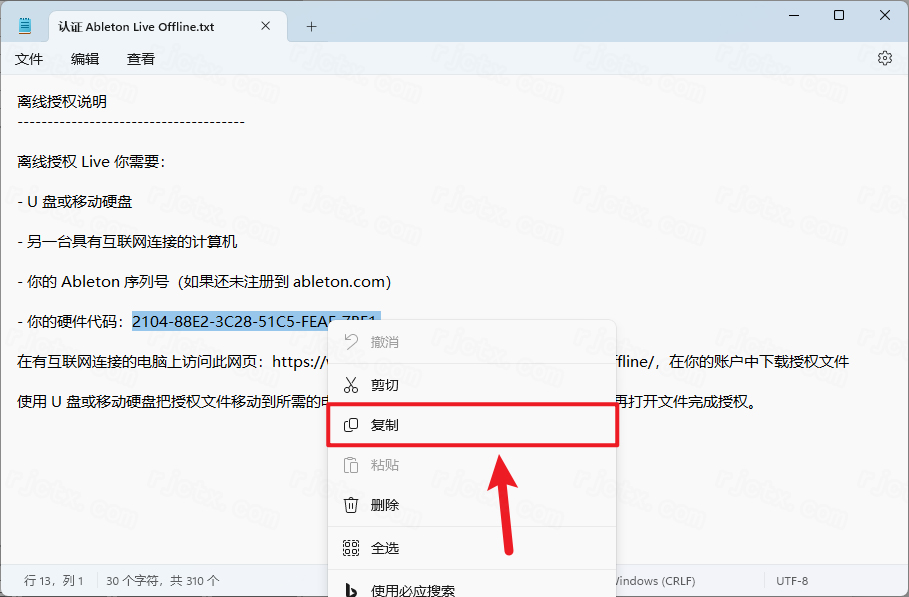This screenshot has width=909, height=597.
Task: Open Notepad settings via the gear icon
Action: (x=884, y=59)
